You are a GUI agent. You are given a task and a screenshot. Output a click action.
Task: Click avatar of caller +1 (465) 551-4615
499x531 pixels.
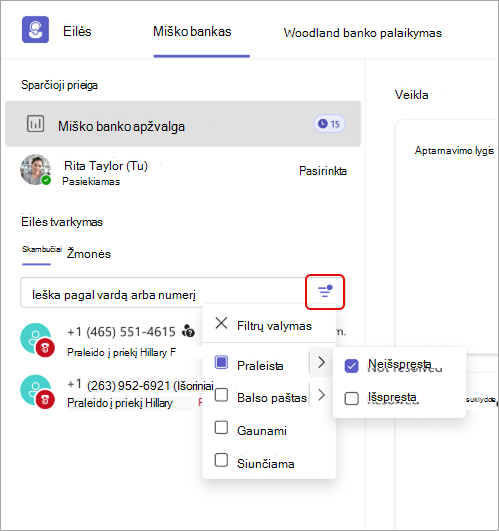point(37,340)
